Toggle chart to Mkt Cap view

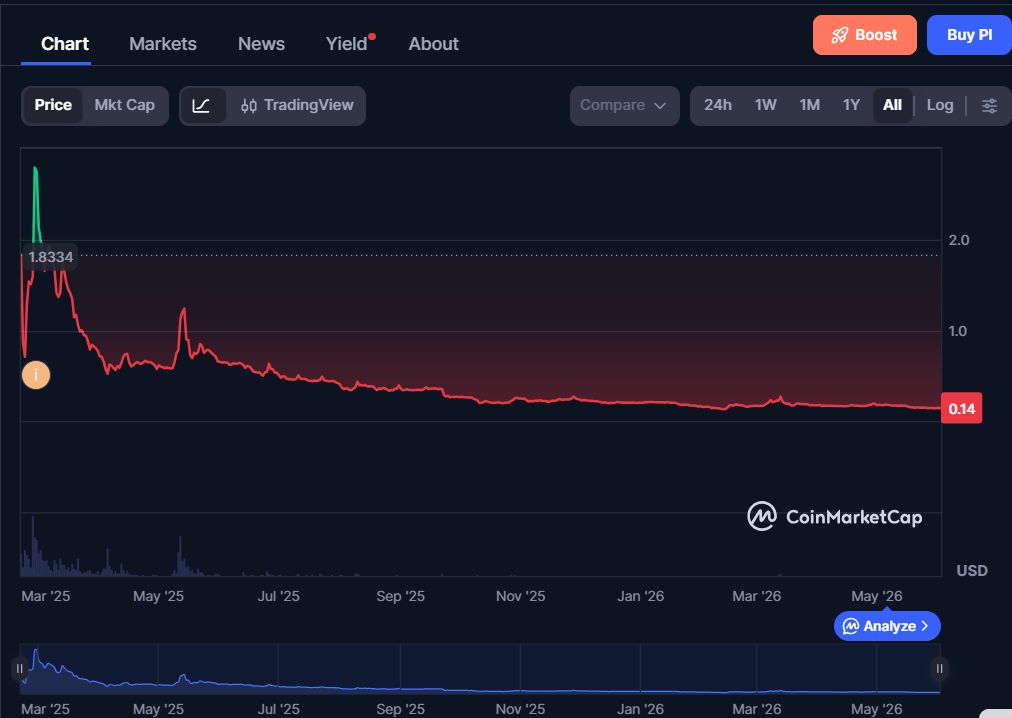coord(125,105)
